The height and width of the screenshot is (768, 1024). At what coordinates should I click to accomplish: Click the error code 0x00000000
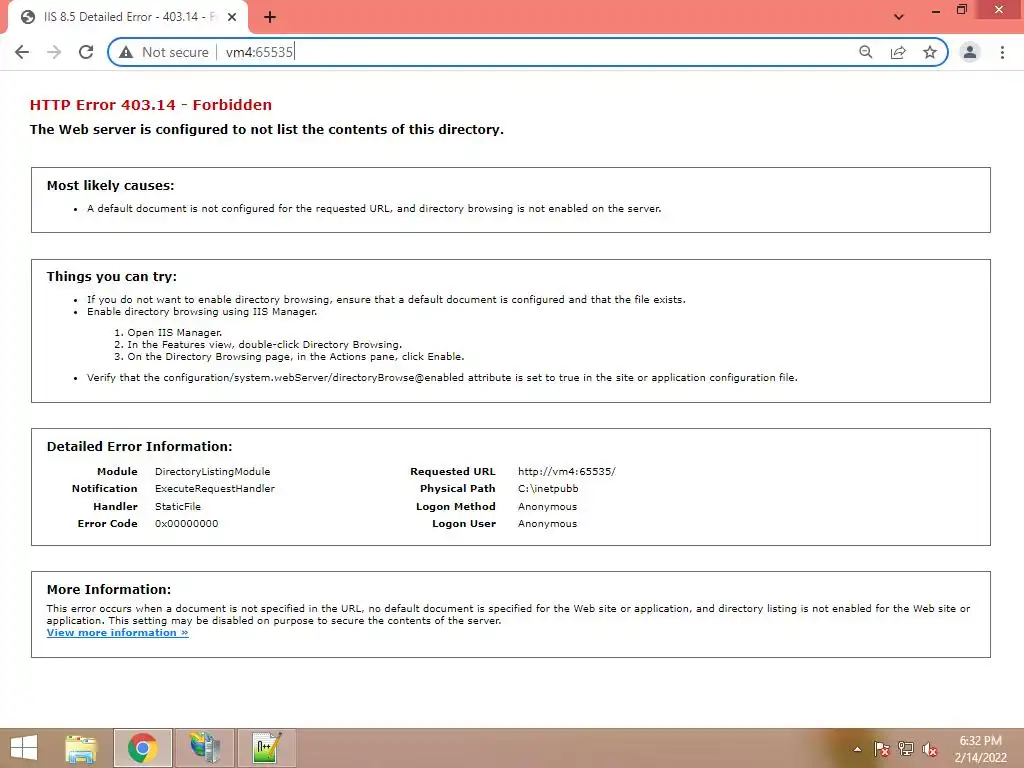187,524
